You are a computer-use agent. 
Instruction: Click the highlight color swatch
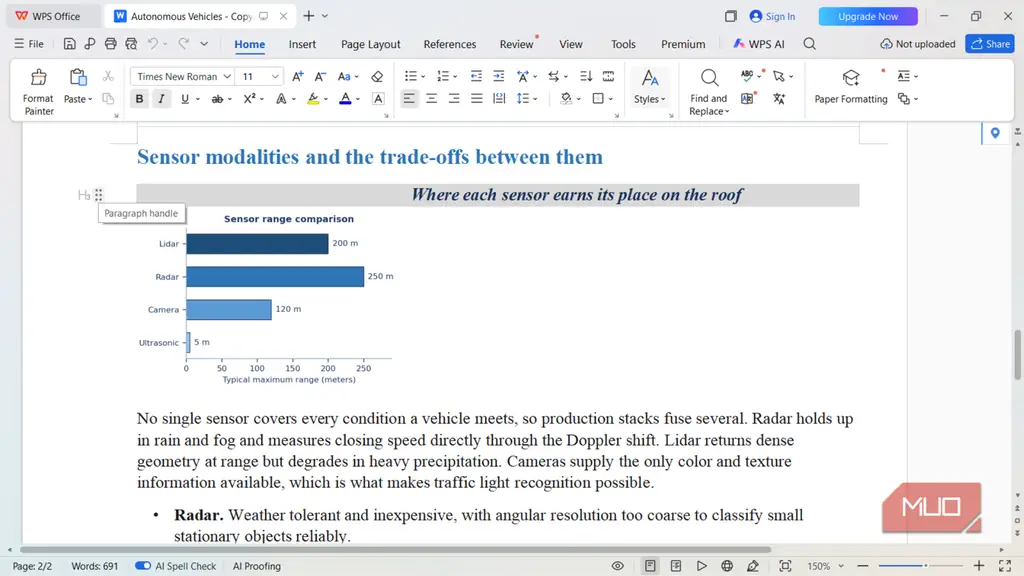click(313, 99)
